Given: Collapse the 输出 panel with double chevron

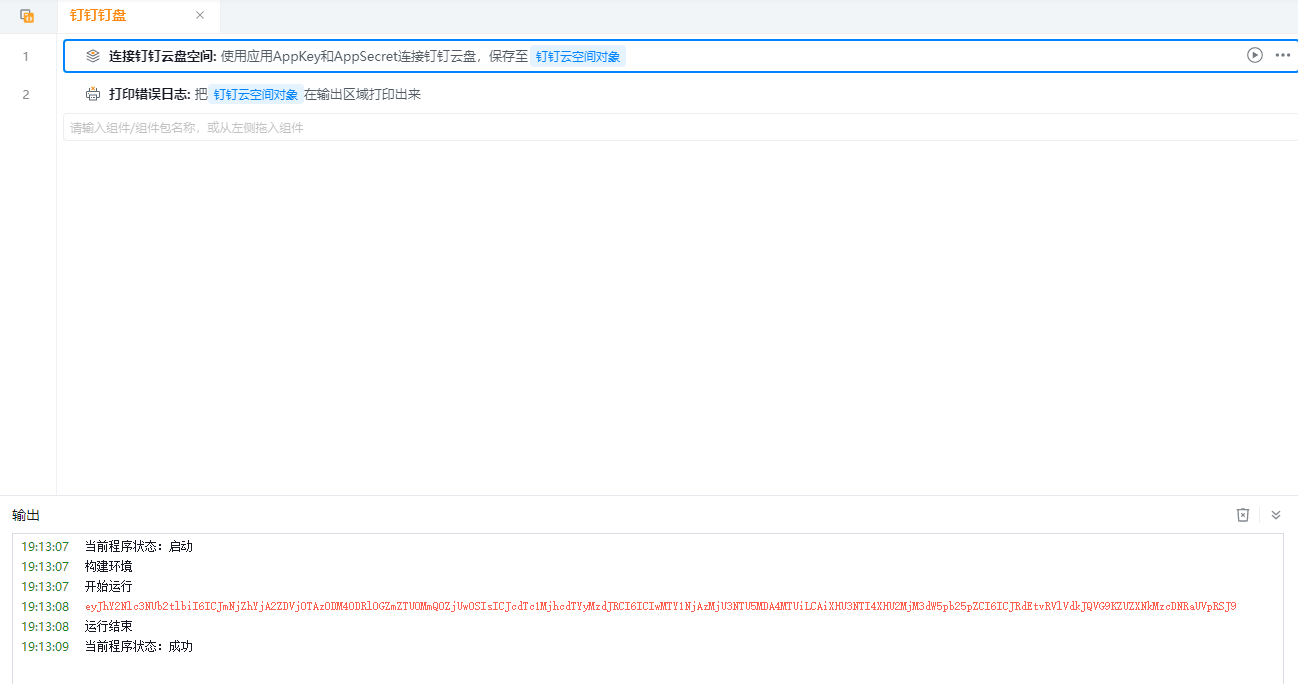Looking at the screenshot, I should 1276,515.
